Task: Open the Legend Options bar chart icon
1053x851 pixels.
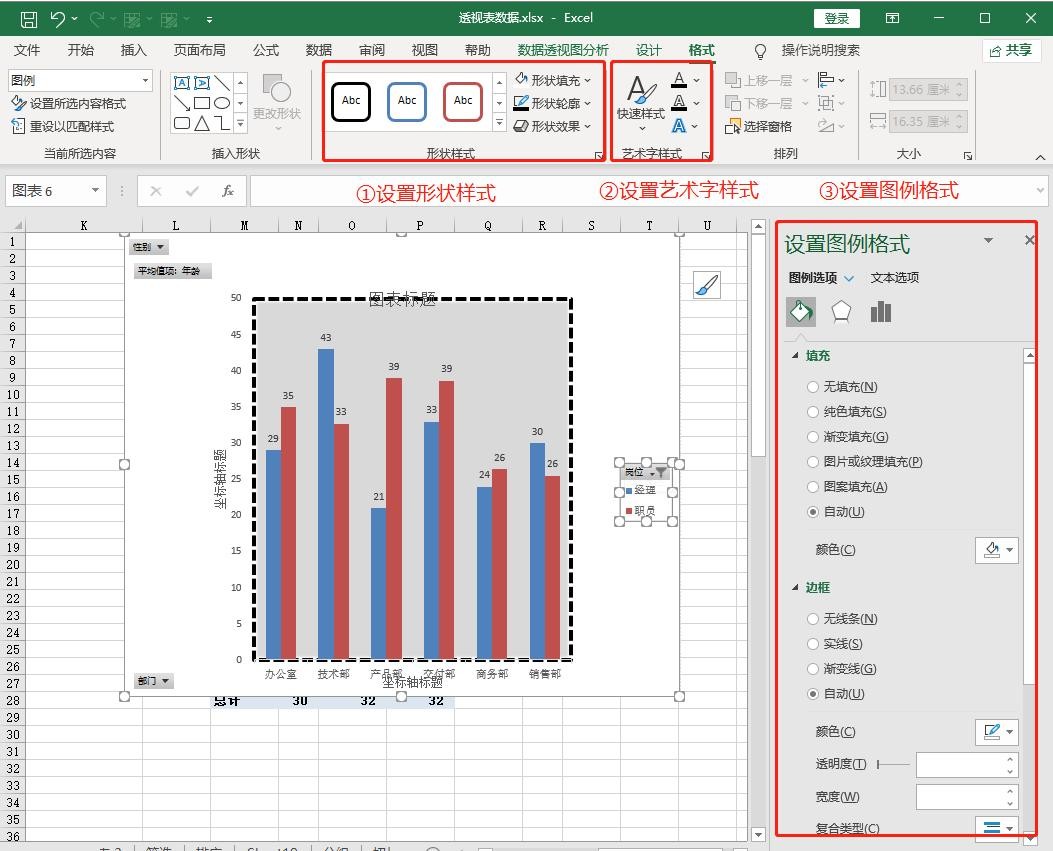Action: pos(880,312)
